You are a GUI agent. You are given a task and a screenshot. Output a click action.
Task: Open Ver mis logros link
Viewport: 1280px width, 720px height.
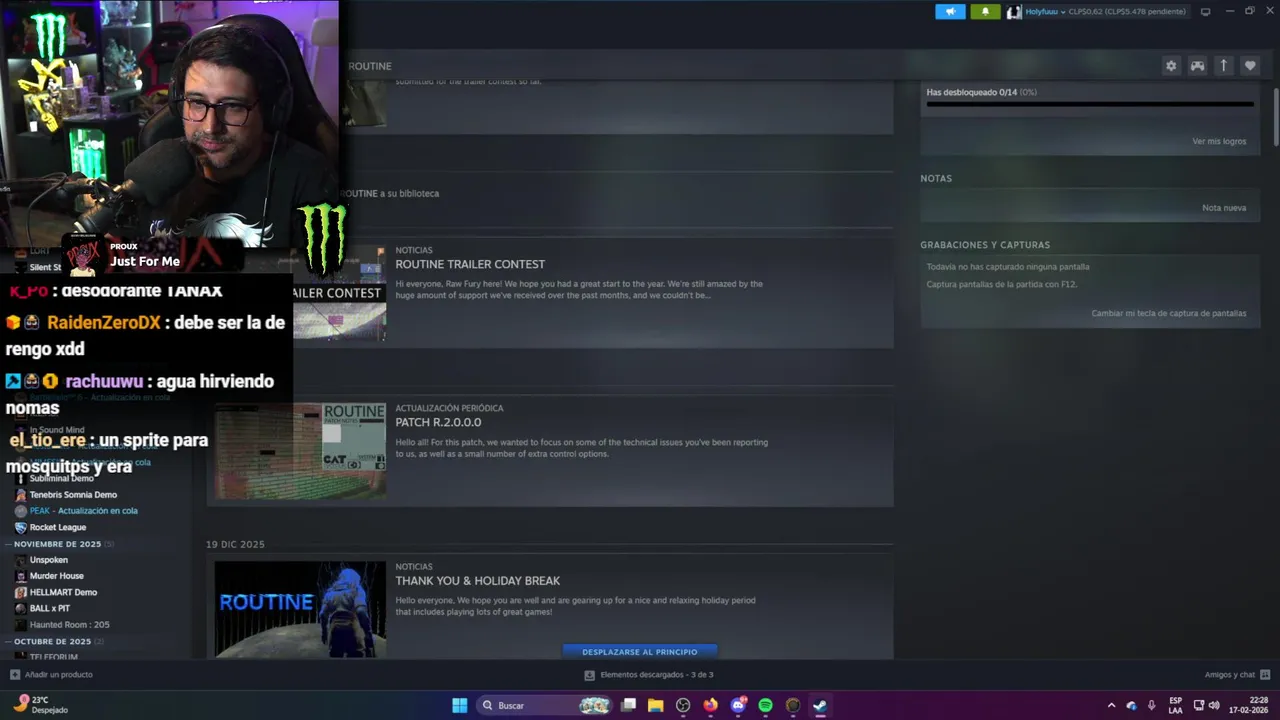tap(1219, 141)
